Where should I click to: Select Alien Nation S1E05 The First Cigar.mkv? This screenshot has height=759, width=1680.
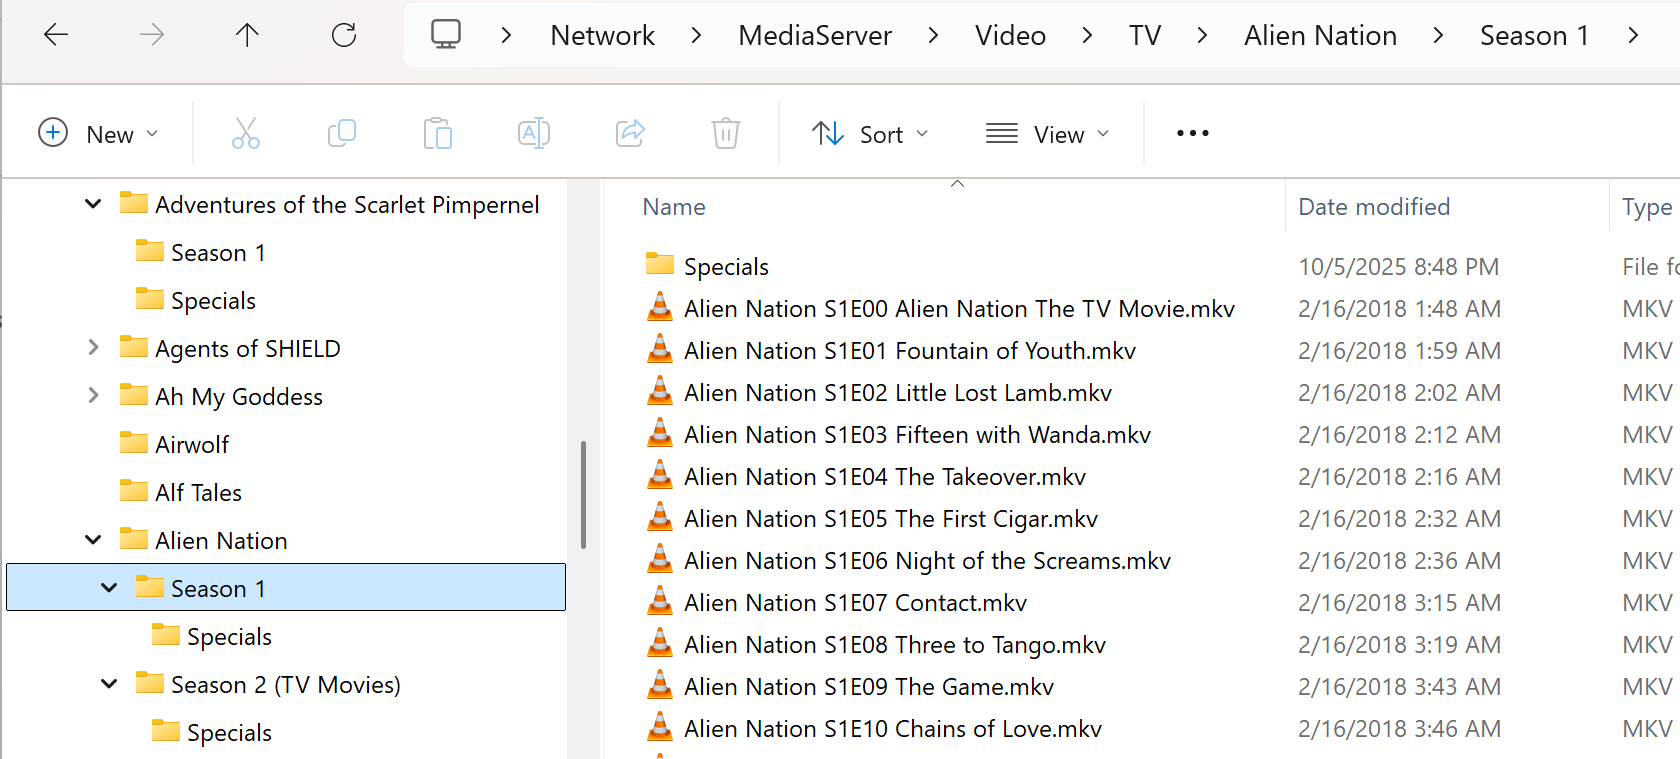click(890, 519)
